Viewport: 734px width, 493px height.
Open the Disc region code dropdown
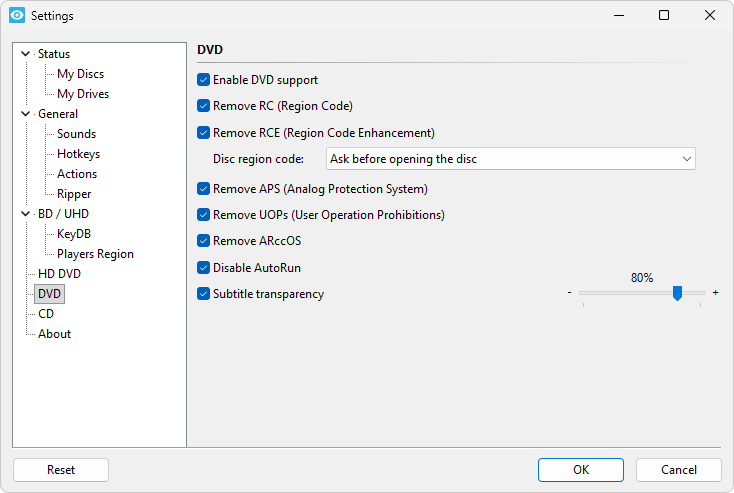coord(510,159)
